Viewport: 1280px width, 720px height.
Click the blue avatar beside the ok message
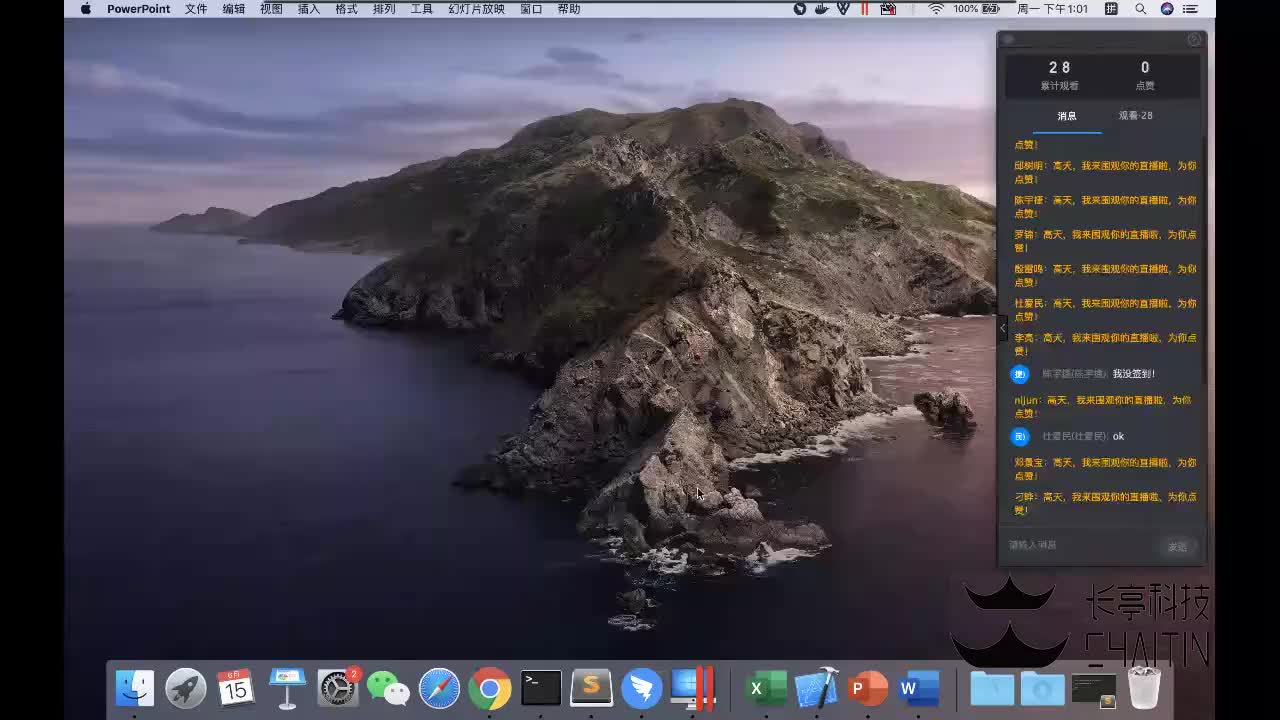(1020, 436)
